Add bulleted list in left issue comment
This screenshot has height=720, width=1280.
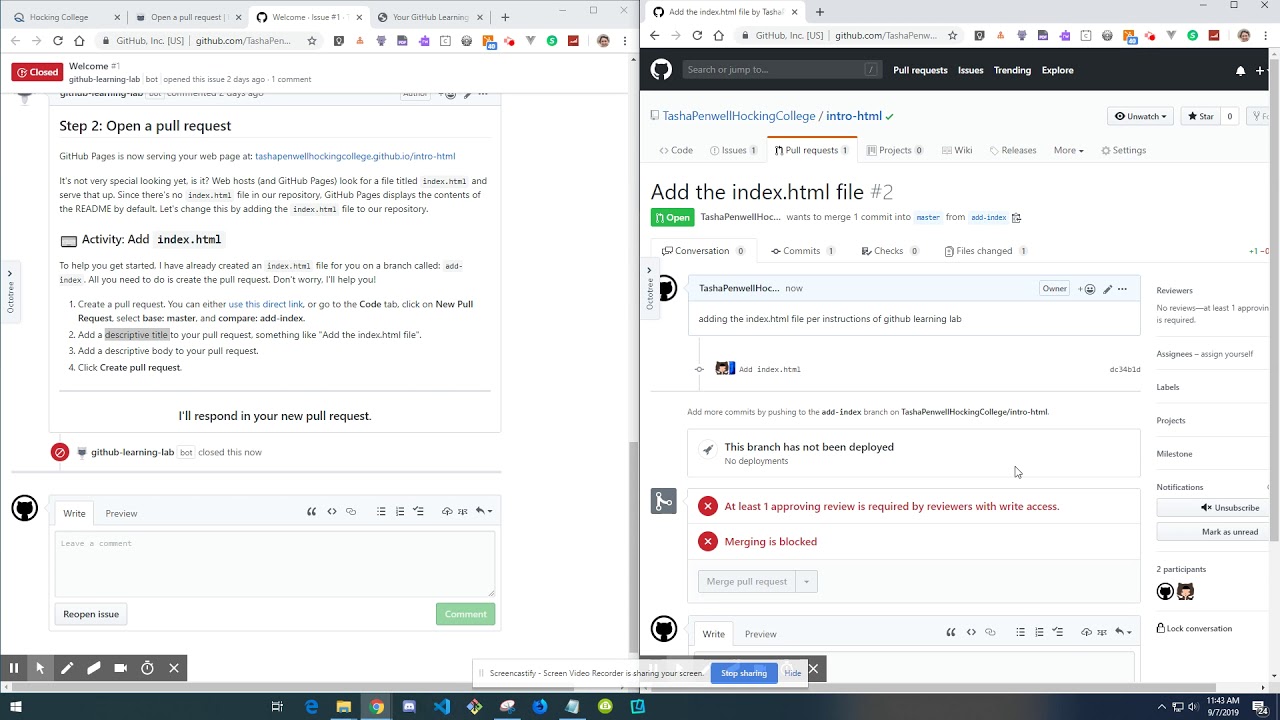[381, 512]
